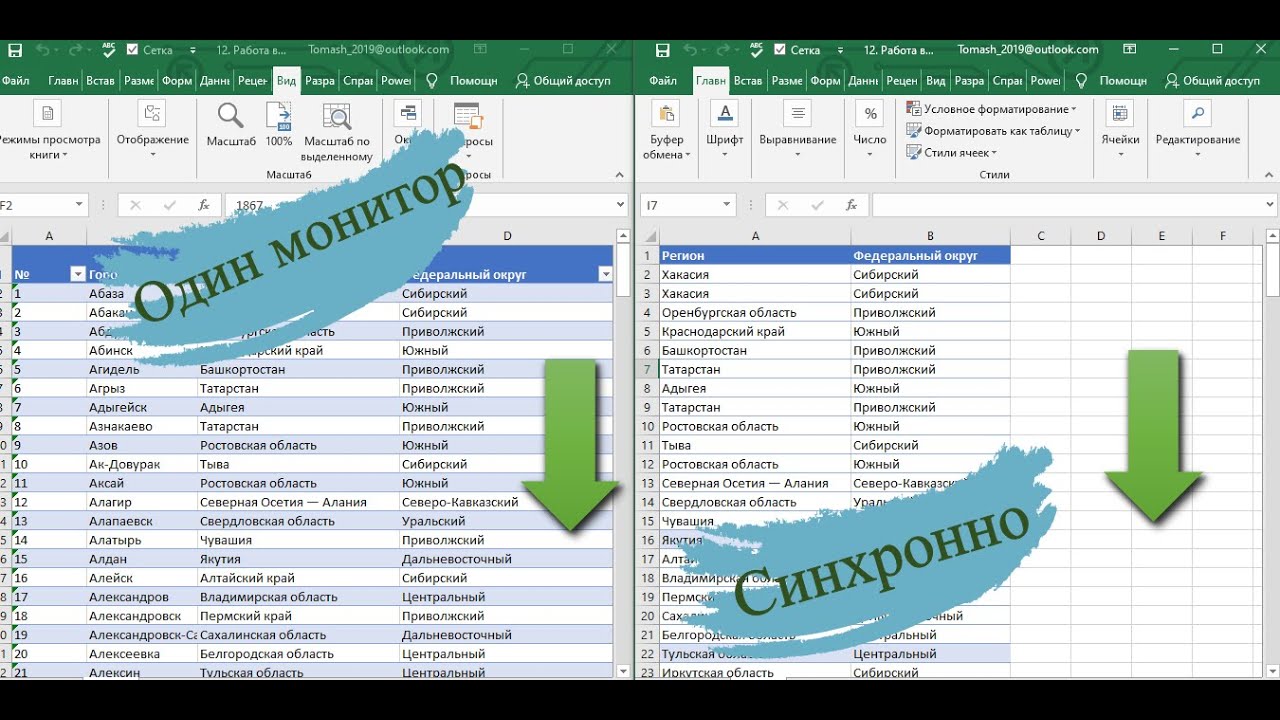
Task: Select Дальневосточный cell in row 15 left window
Action: [x=505, y=559]
